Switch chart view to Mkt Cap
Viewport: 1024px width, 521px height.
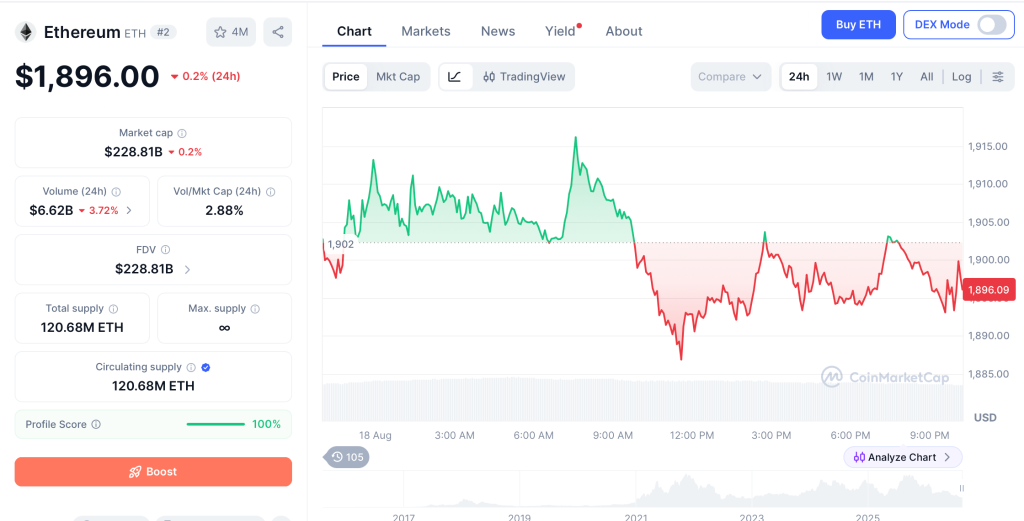(398, 76)
